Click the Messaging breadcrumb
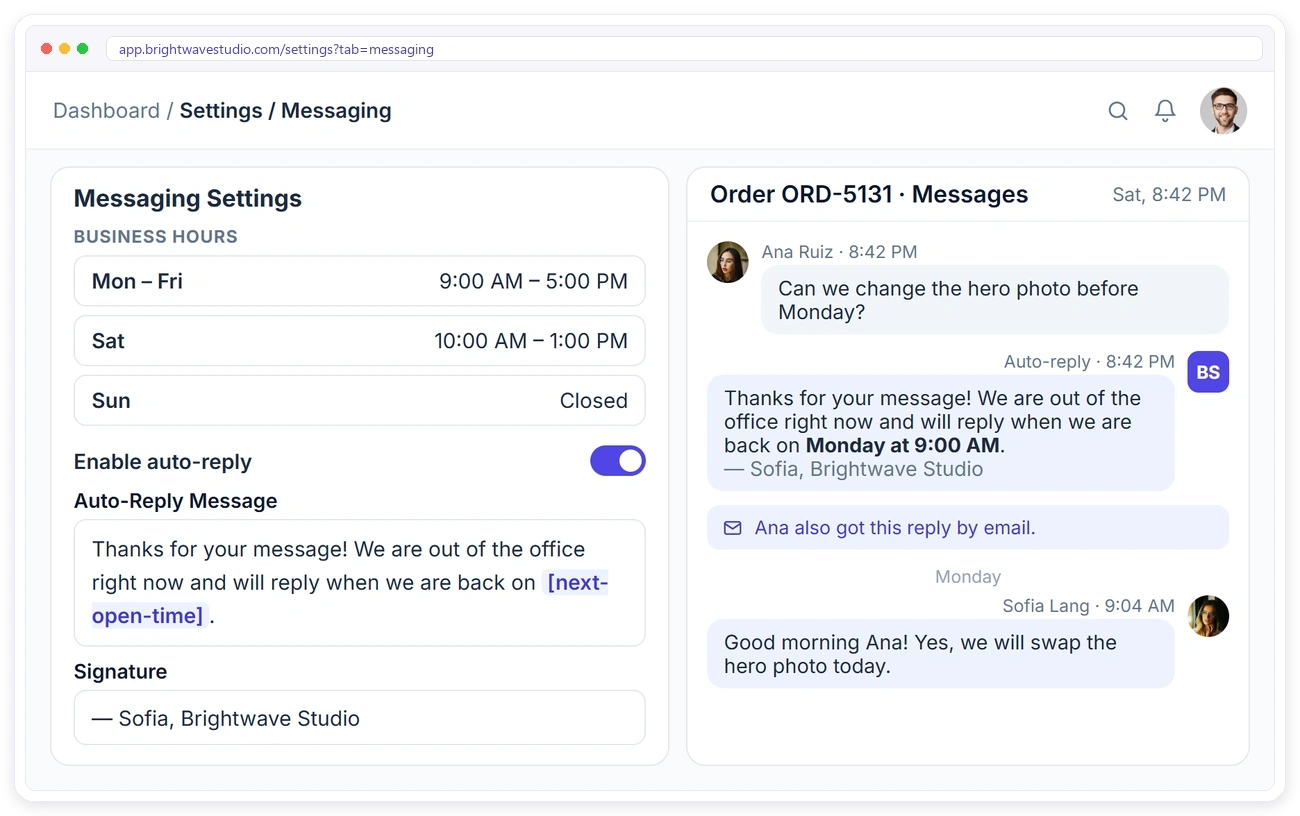1300x816 pixels. point(336,111)
